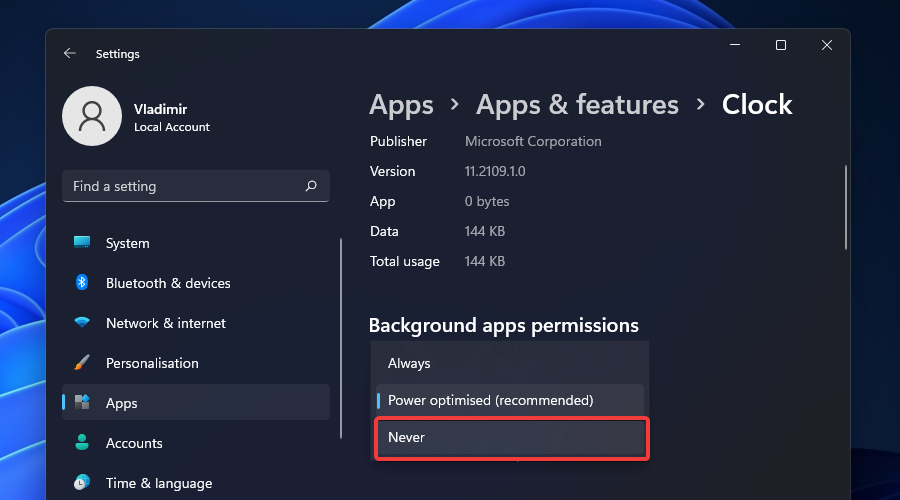The width and height of the screenshot is (900, 500).
Task: Click the Background apps permissions heading
Action: [503, 325]
